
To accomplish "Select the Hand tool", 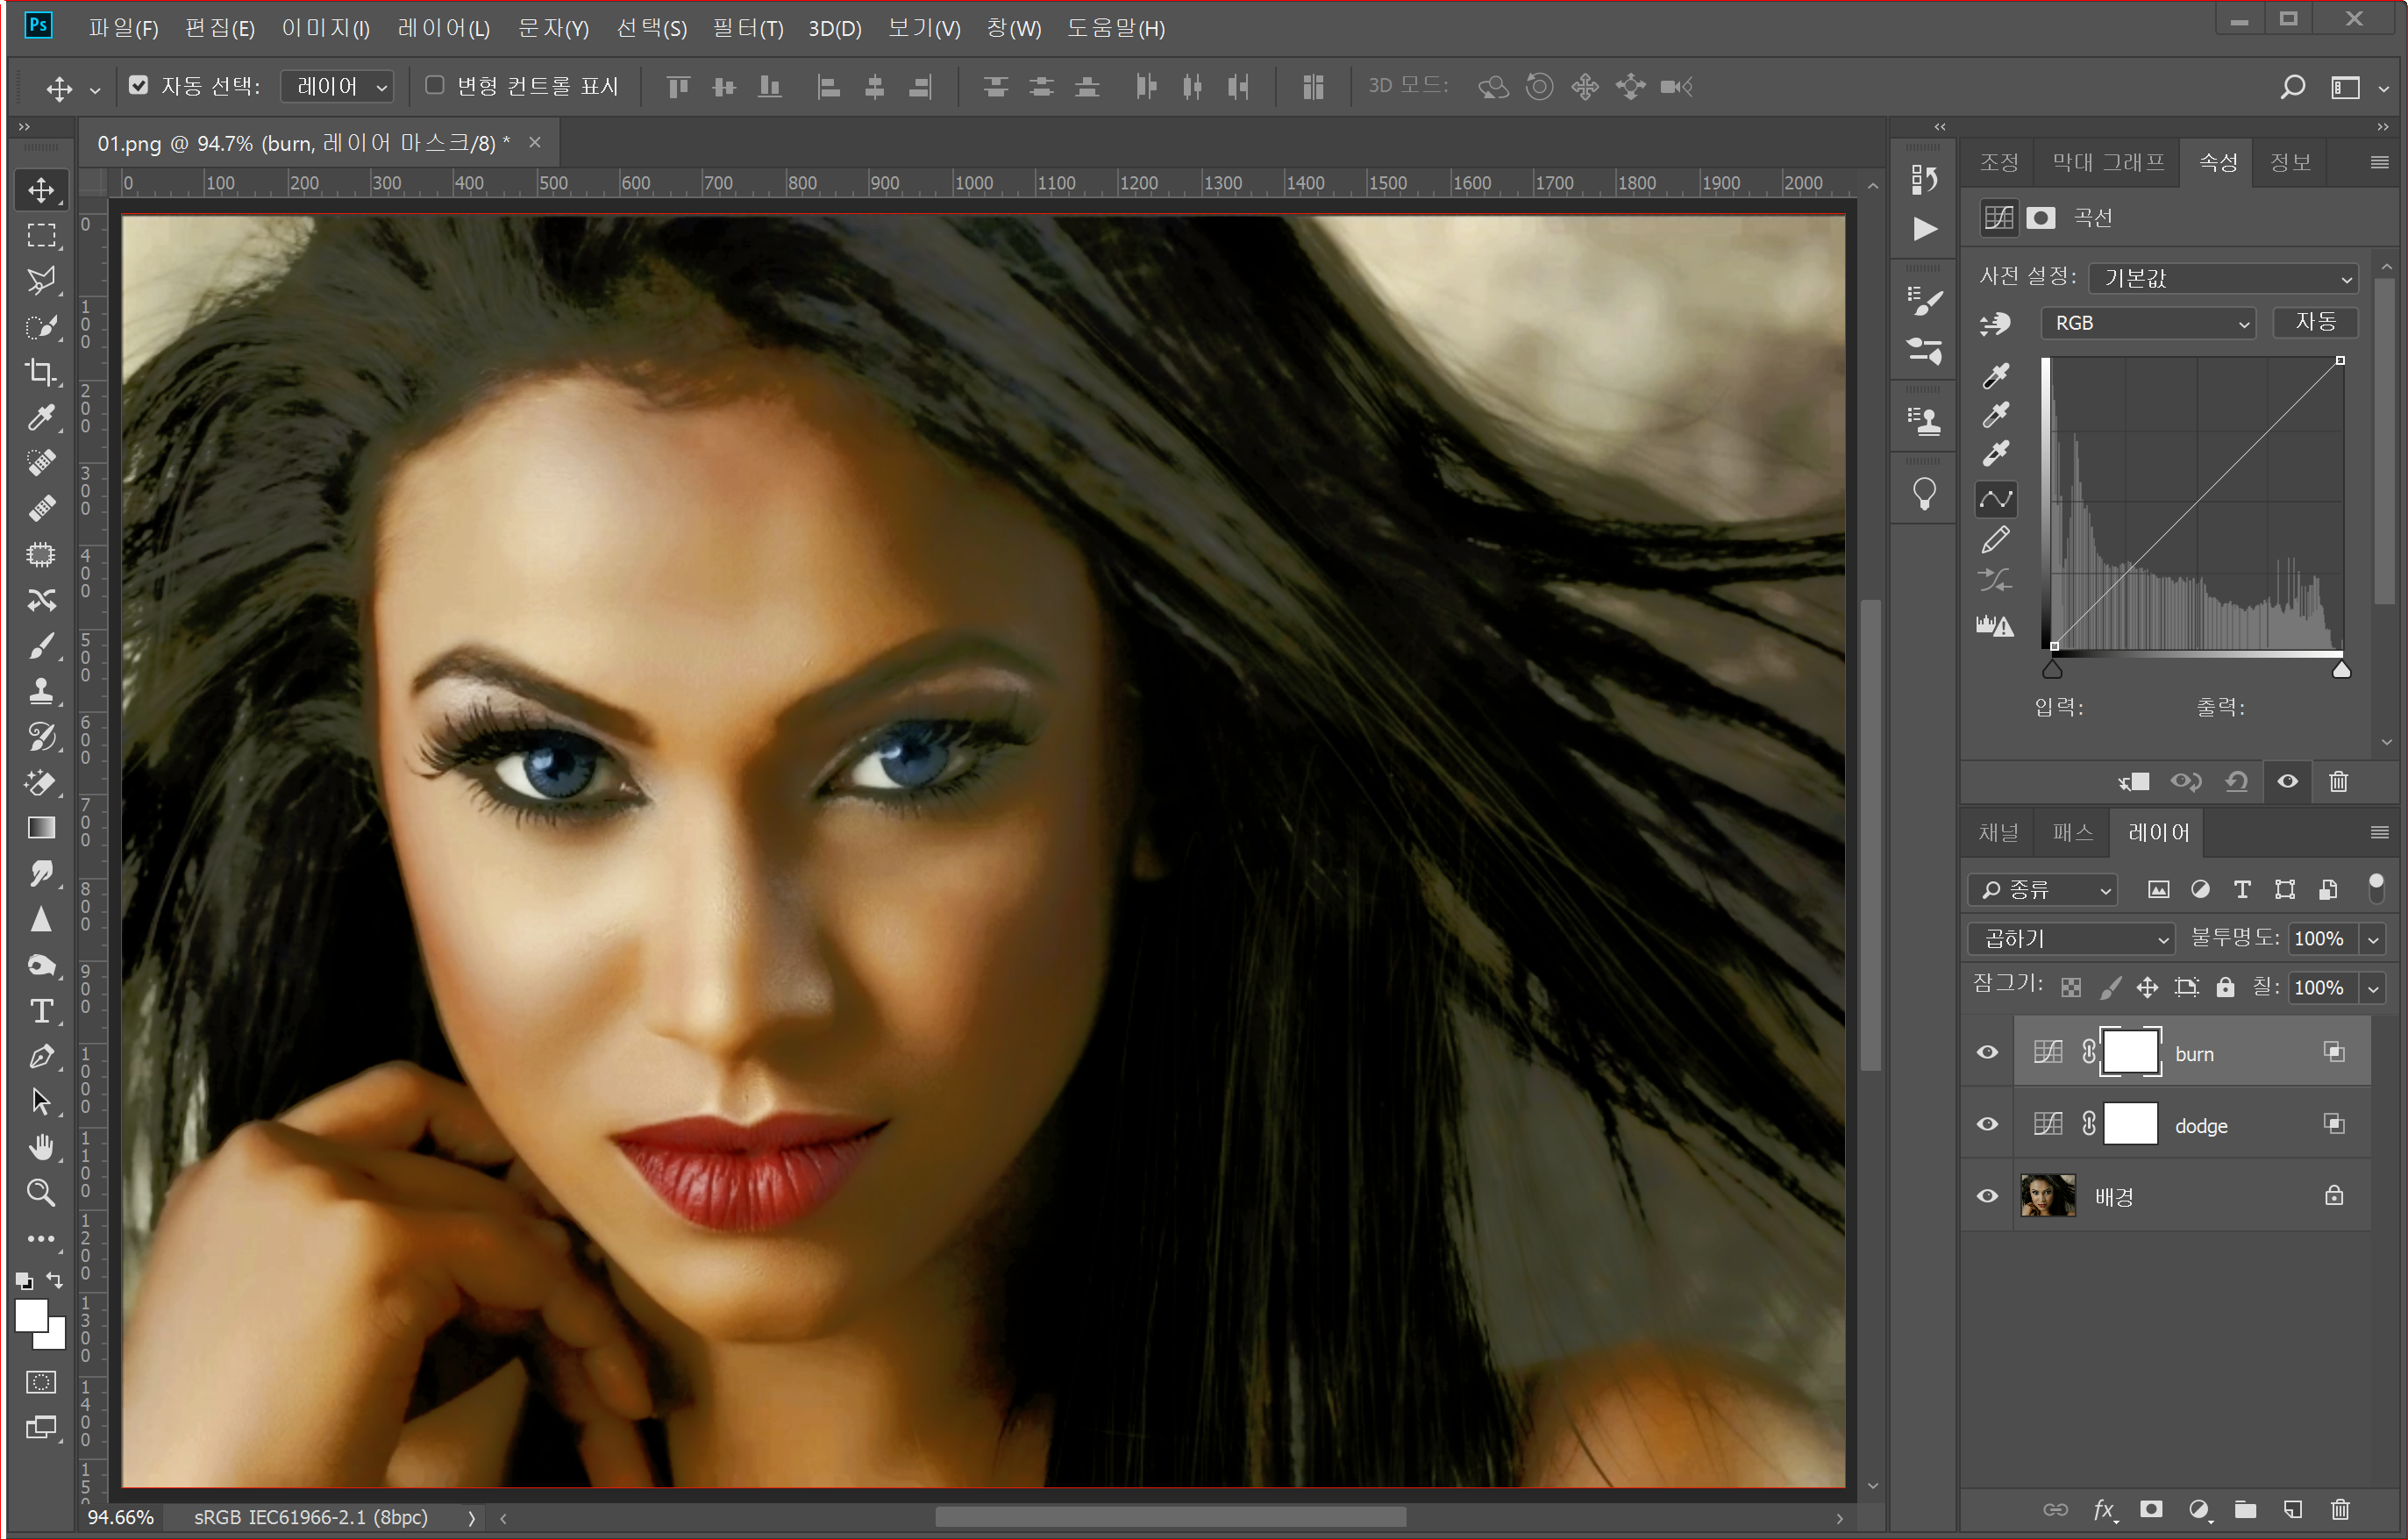I will (41, 1147).
